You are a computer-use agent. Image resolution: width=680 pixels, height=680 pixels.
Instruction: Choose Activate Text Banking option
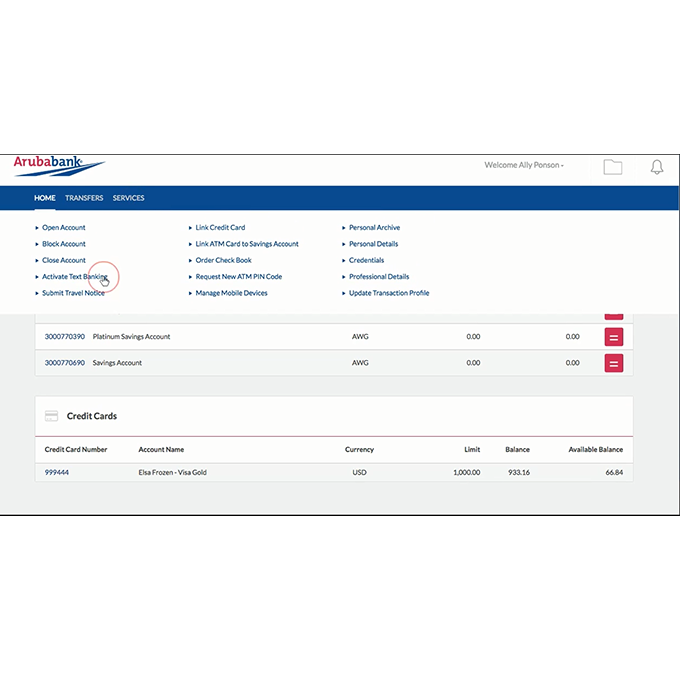74,277
